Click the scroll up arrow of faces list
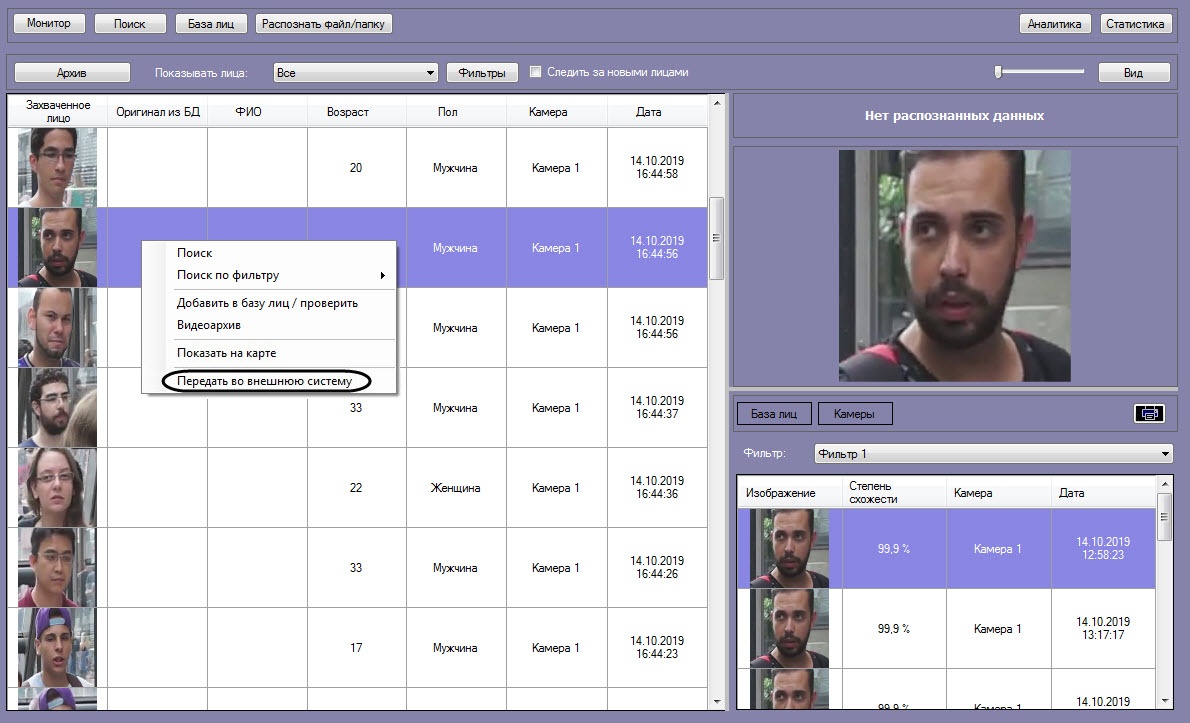Screen dimensions: 1190x723 pyautogui.click(x=717, y=102)
